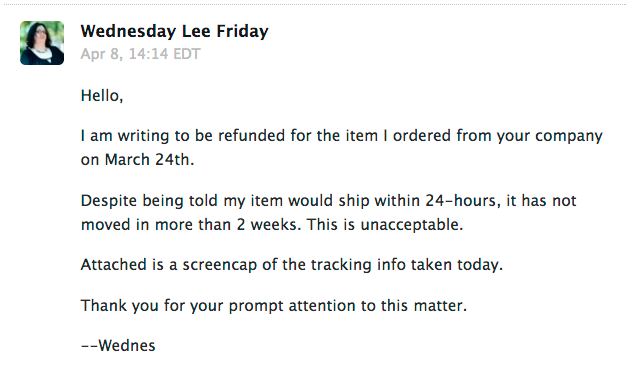Click the word "company" in the message
640x378 pixels.
coord(569,136)
